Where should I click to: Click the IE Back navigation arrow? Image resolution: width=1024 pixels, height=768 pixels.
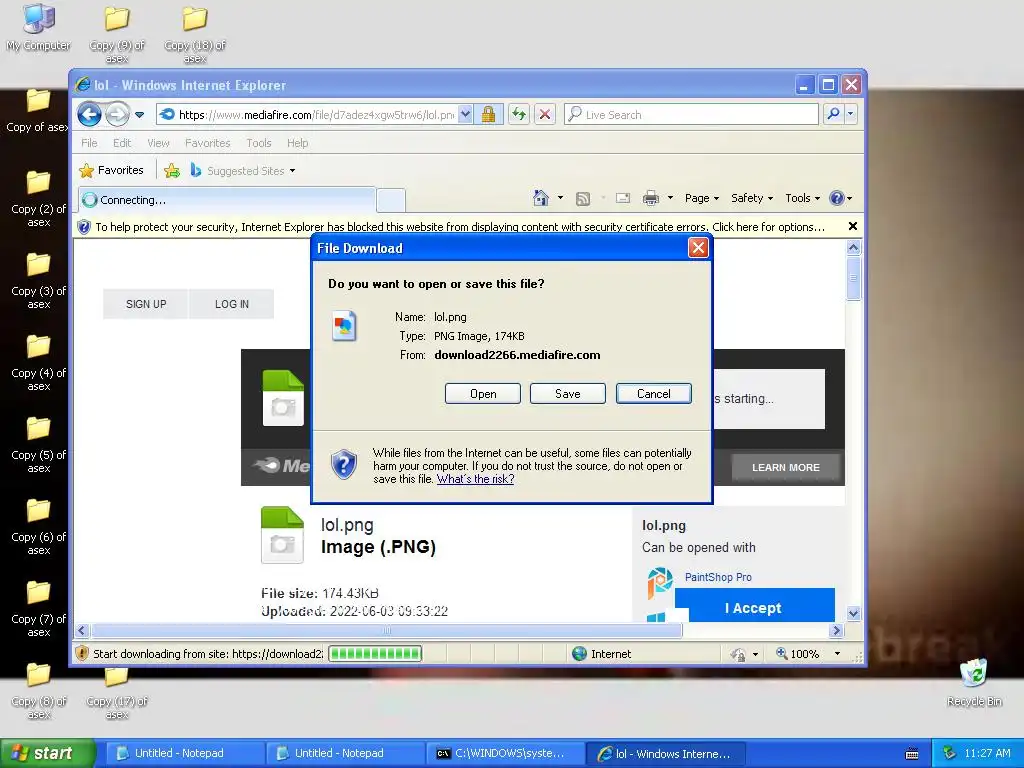89,114
